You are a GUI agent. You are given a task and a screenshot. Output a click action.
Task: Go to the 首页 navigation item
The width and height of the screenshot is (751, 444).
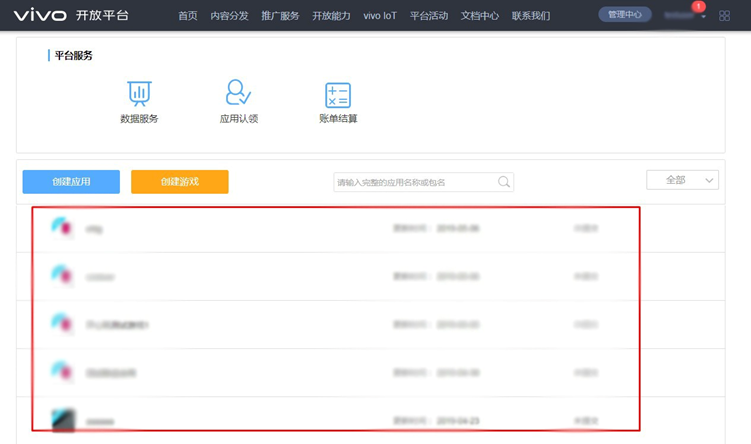click(187, 16)
